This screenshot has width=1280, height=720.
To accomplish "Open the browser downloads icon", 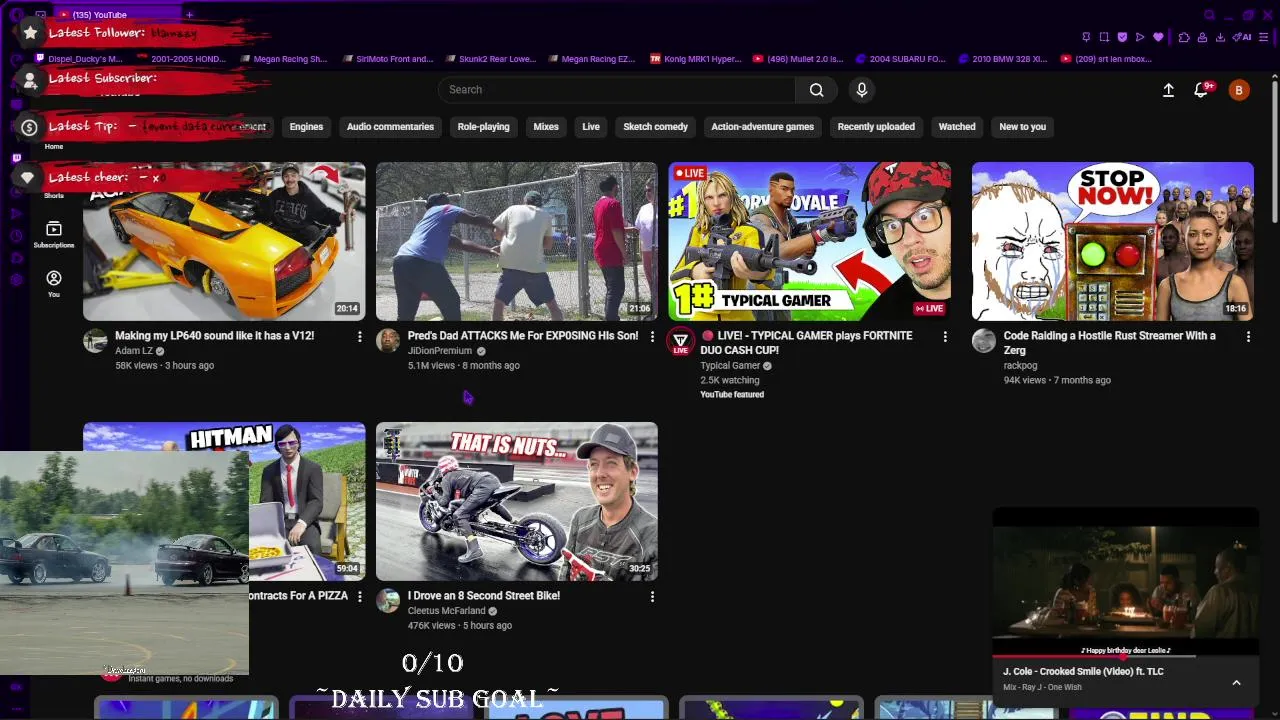I will (1220, 37).
